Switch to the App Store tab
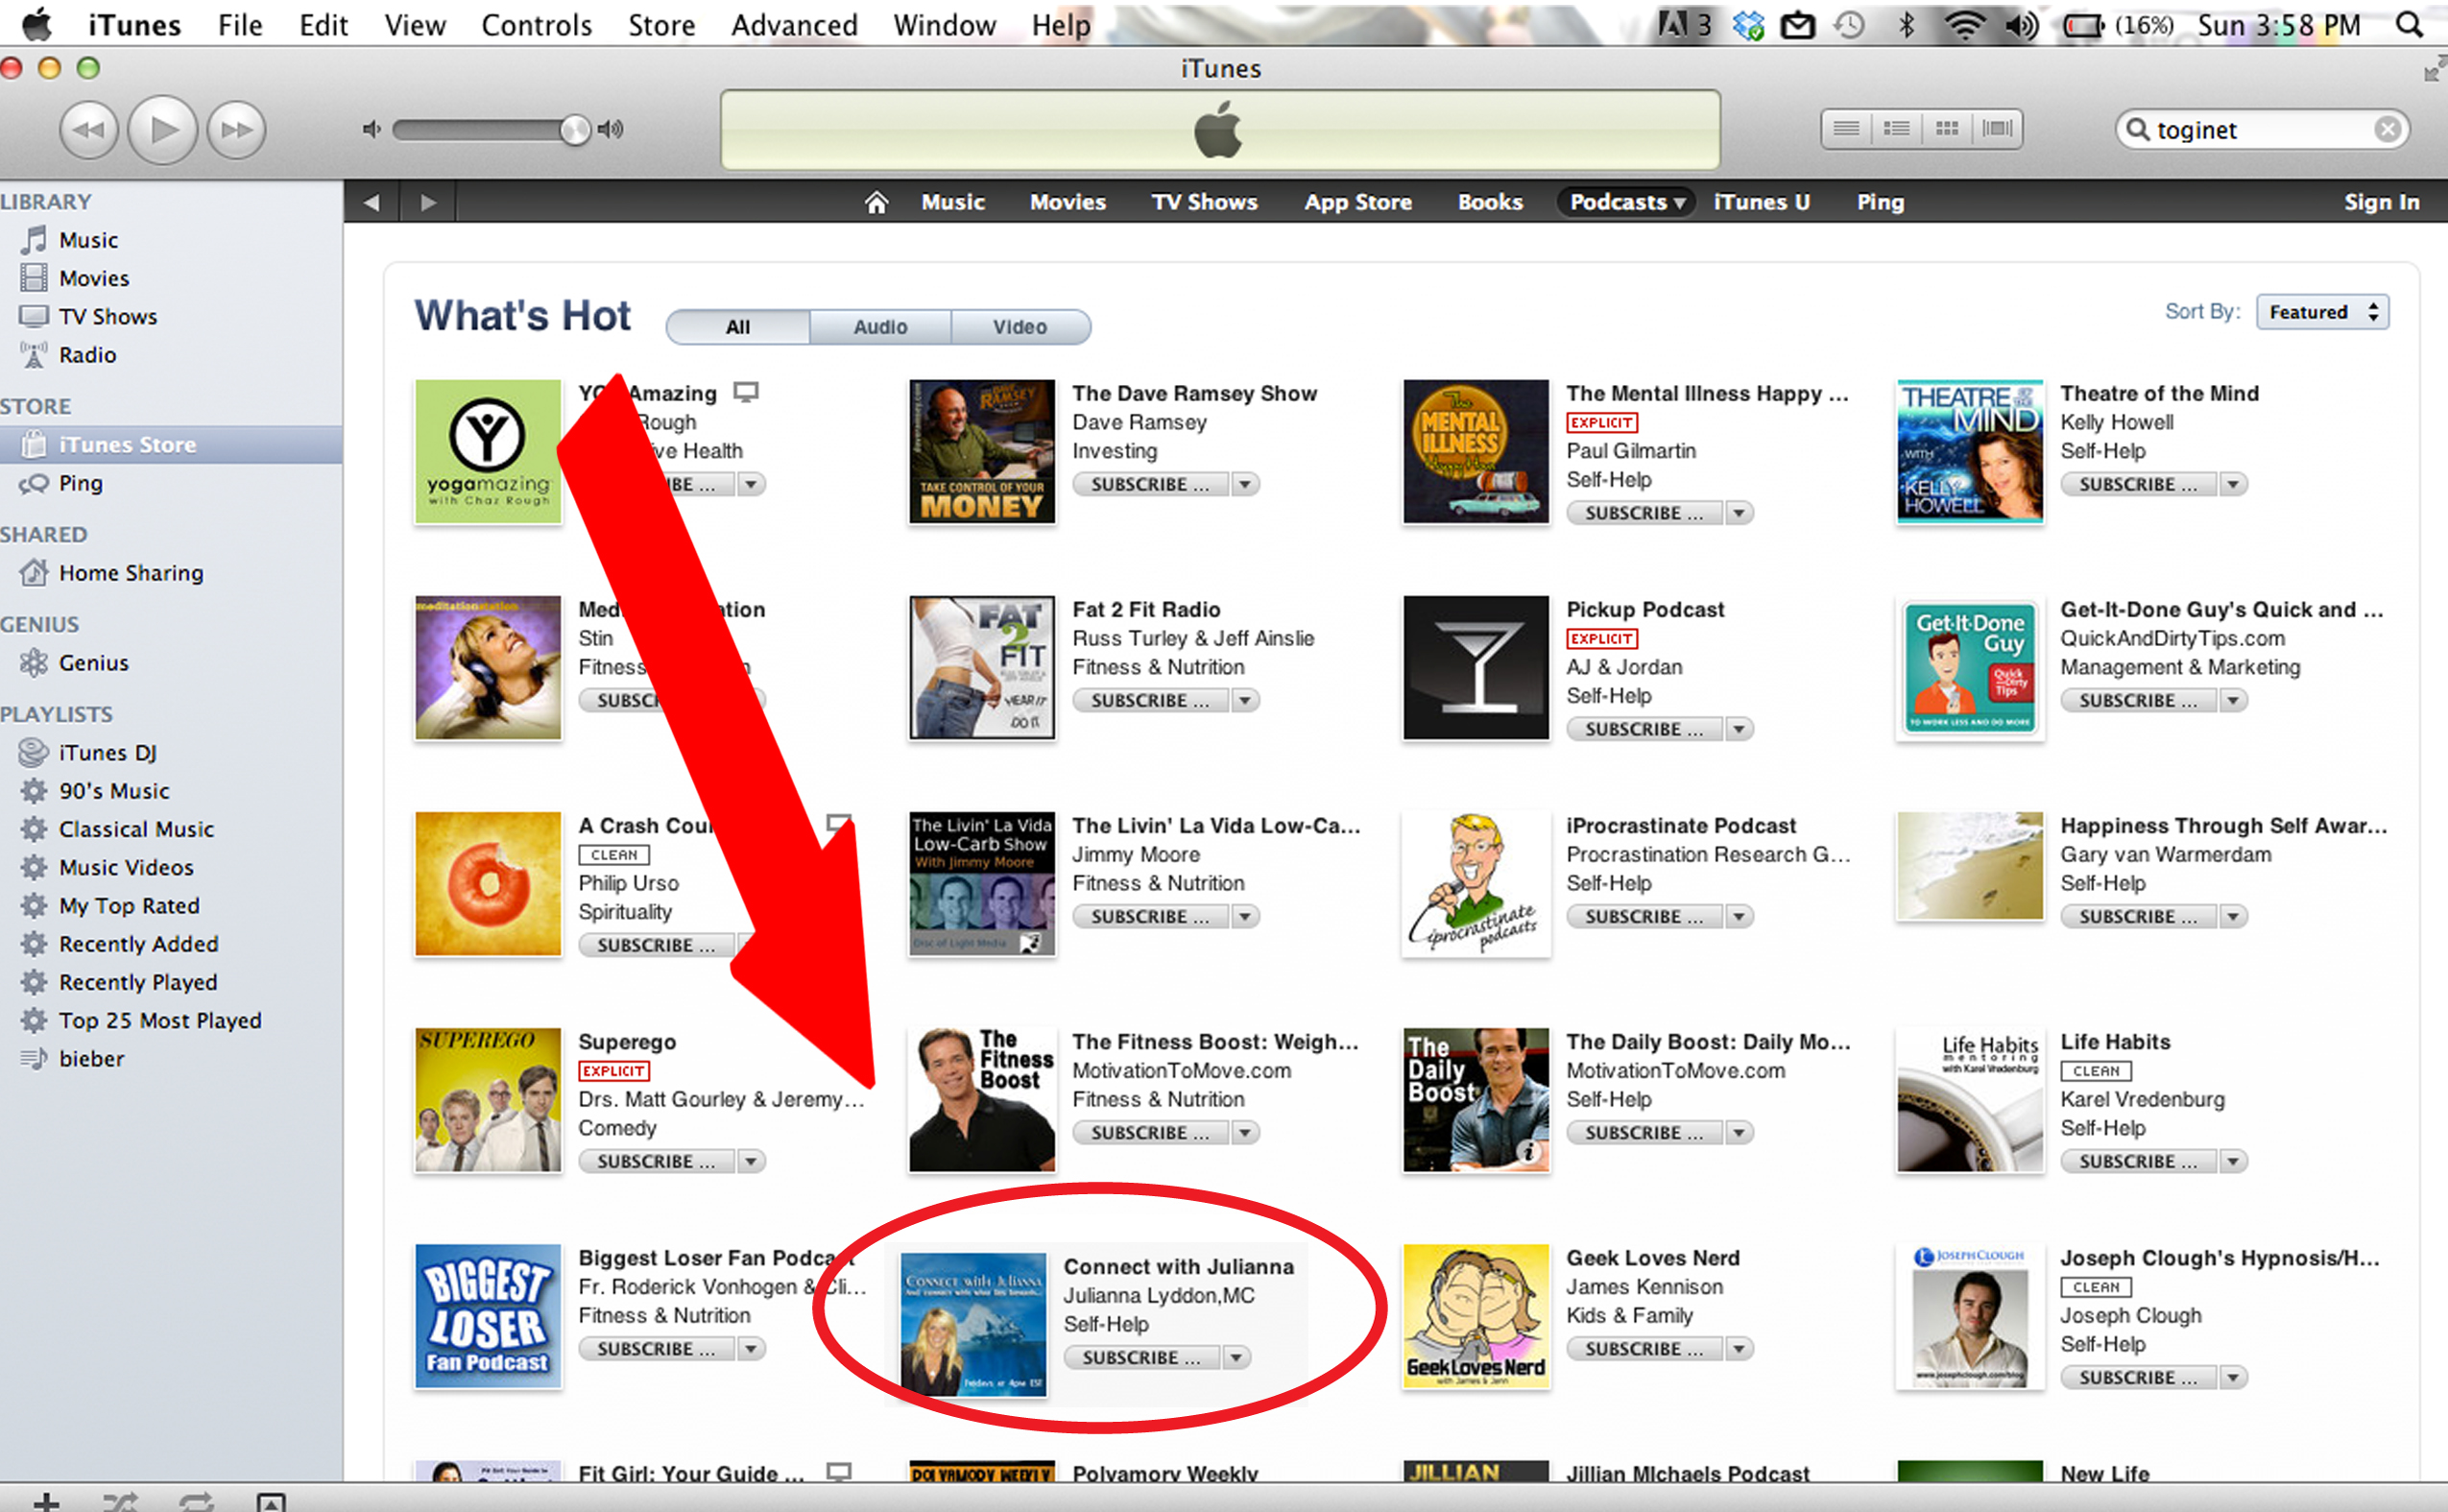The image size is (2448, 1512). 1357,203
